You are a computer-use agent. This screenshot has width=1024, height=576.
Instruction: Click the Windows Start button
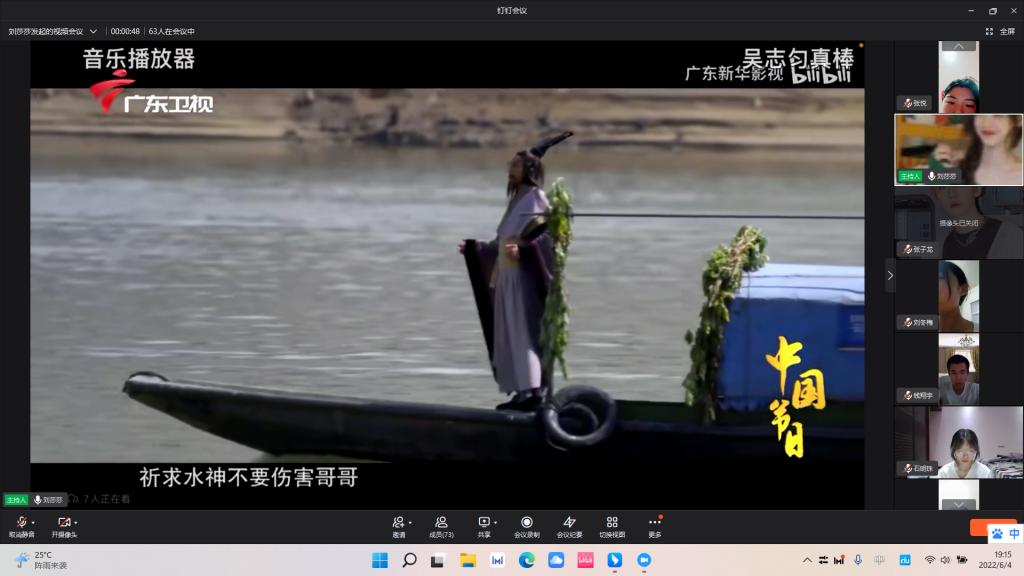pos(380,560)
